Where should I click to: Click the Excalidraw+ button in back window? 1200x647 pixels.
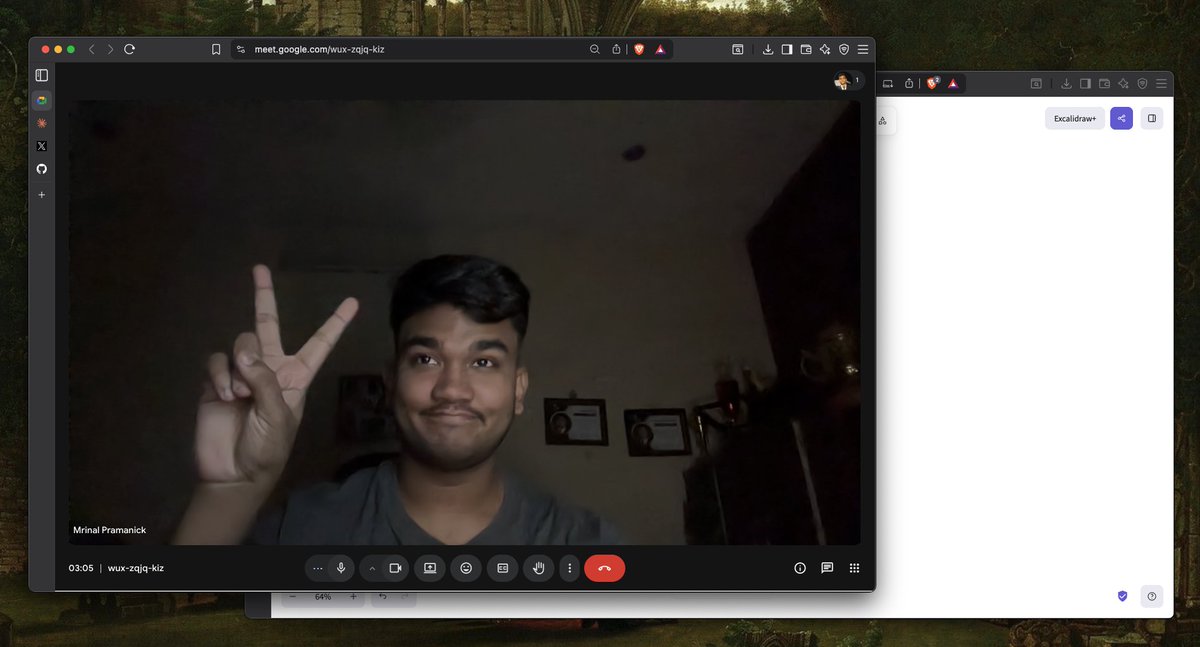pyautogui.click(x=1075, y=118)
